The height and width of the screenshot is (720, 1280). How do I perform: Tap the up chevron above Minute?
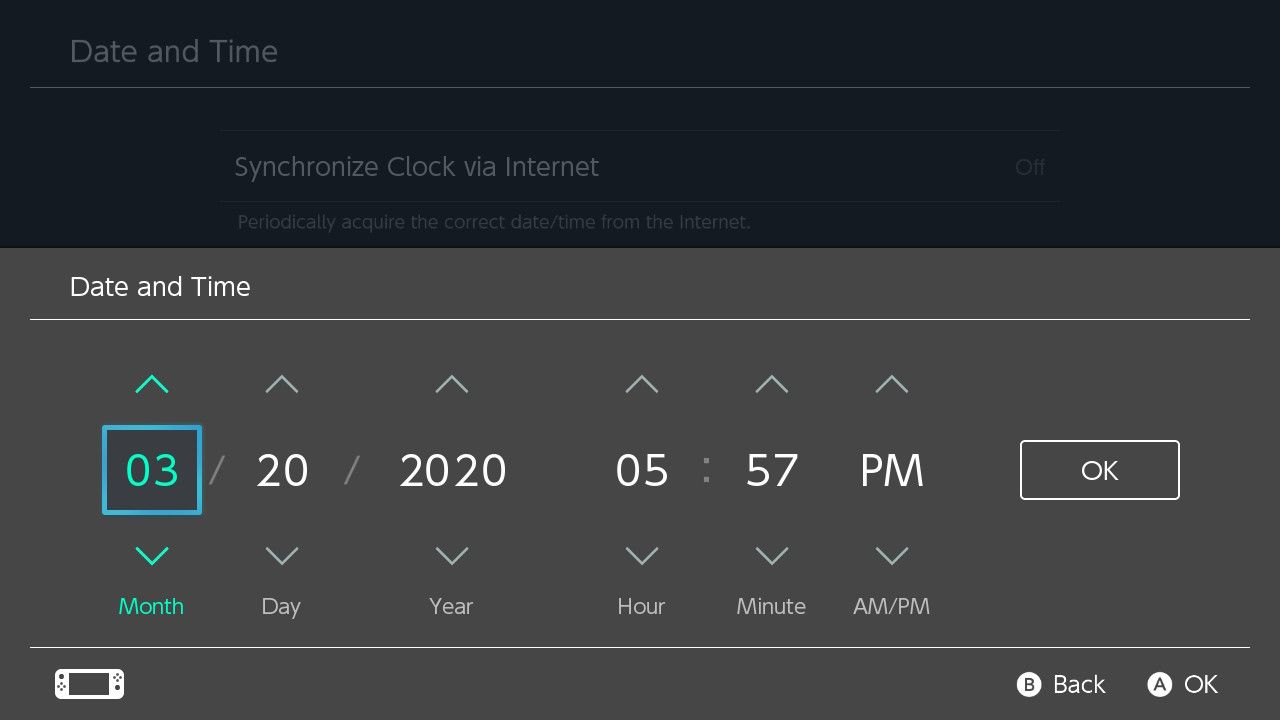click(772, 384)
